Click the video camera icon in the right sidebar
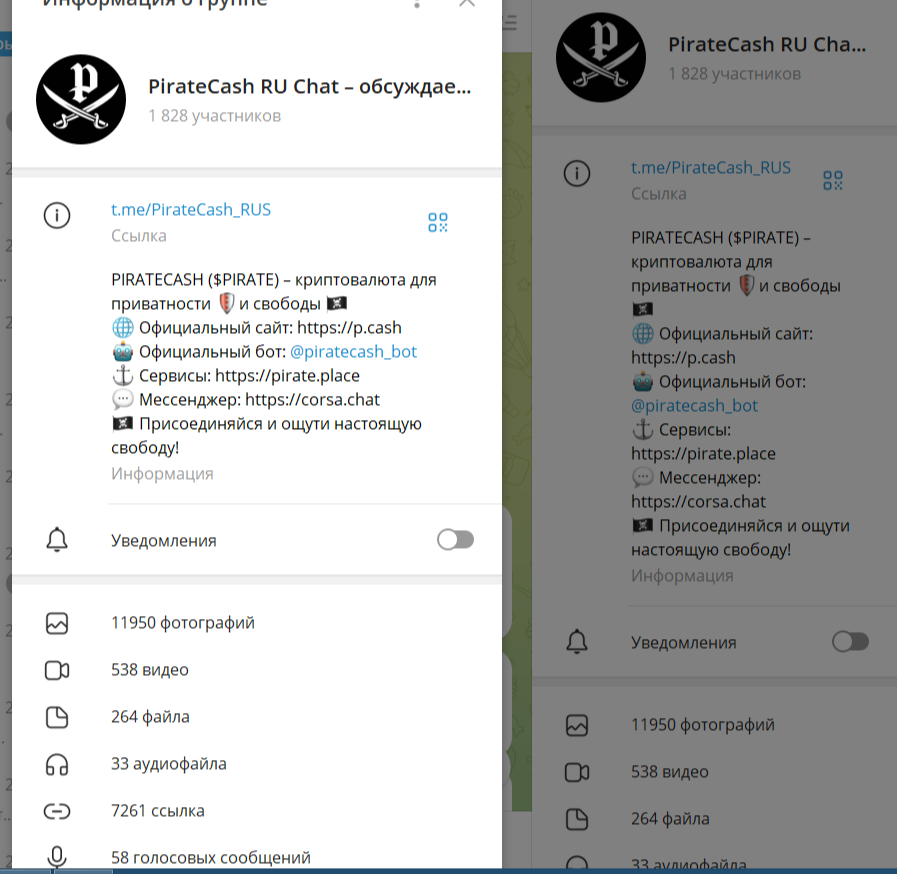Image resolution: width=897 pixels, height=874 pixels. pos(577,772)
